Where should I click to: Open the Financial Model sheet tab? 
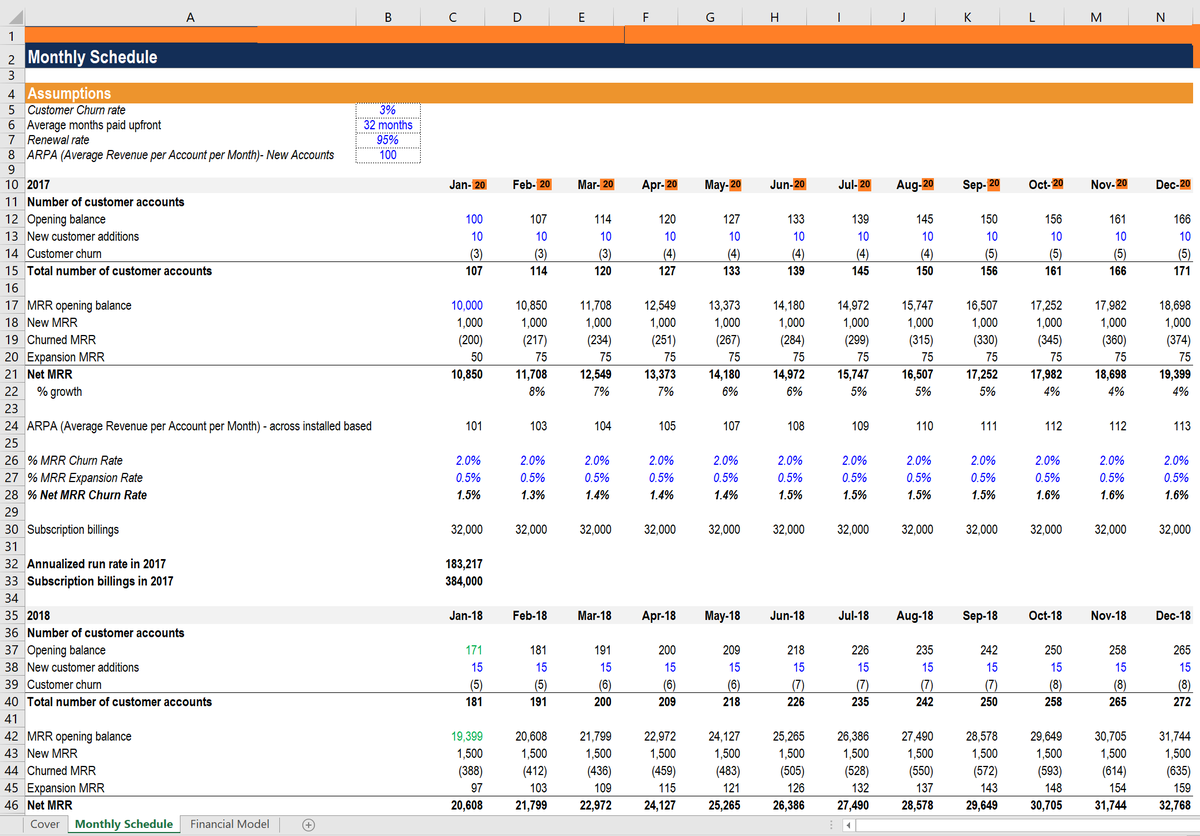[x=230, y=824]
